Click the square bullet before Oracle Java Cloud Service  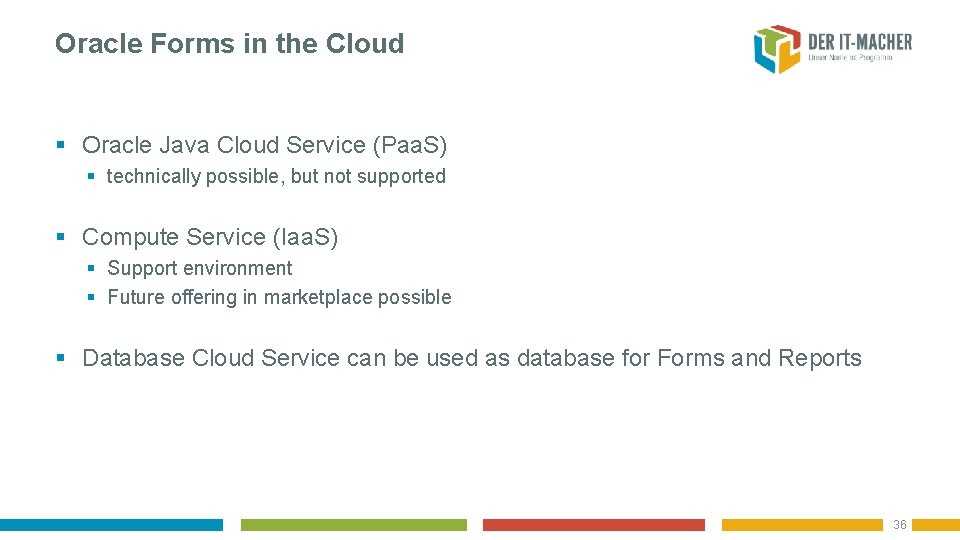pos(61,146)
